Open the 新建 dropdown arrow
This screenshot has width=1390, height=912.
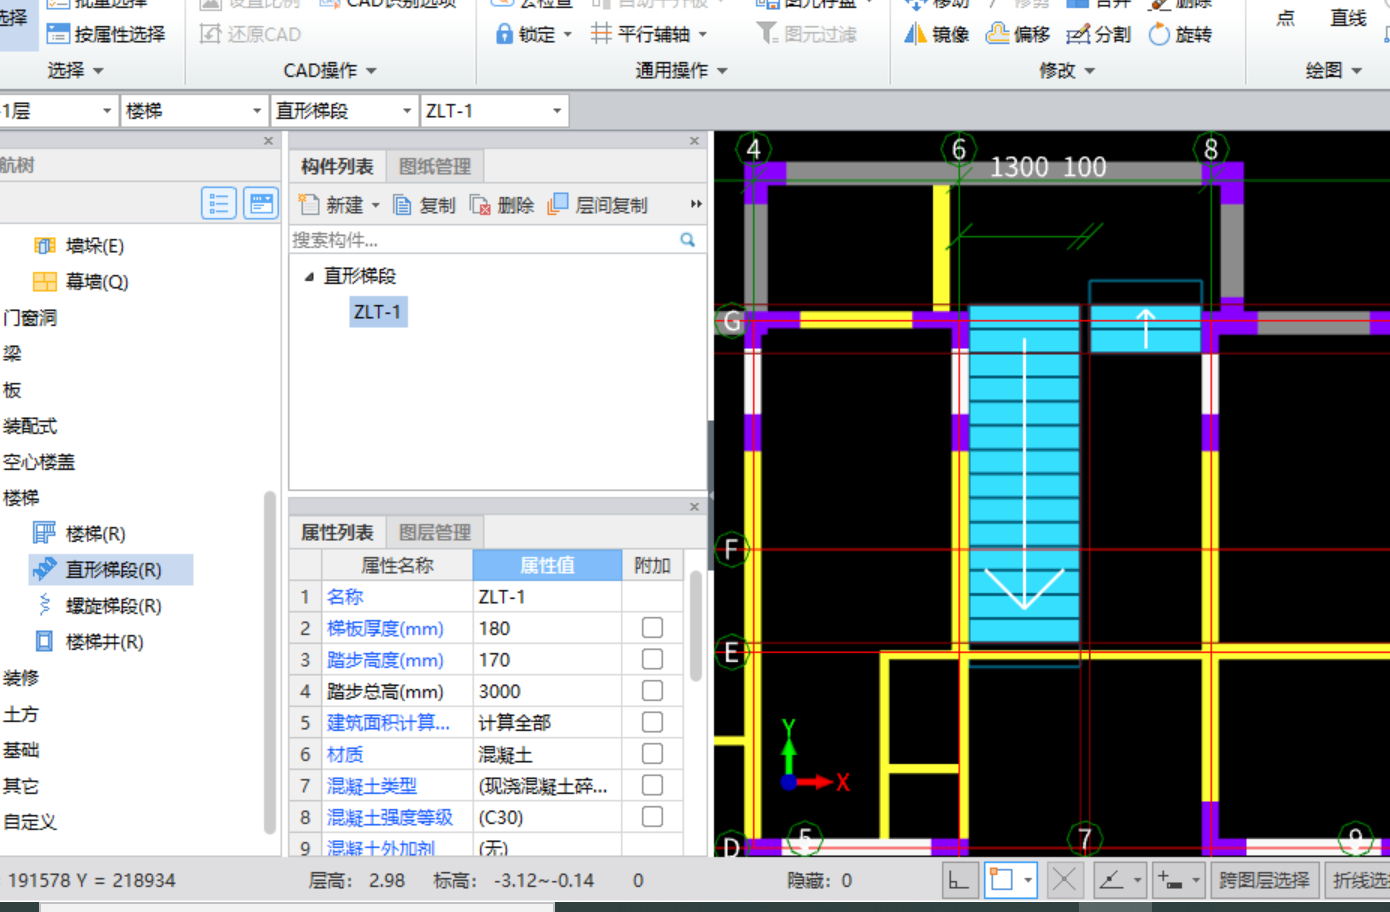coord(376,205)
